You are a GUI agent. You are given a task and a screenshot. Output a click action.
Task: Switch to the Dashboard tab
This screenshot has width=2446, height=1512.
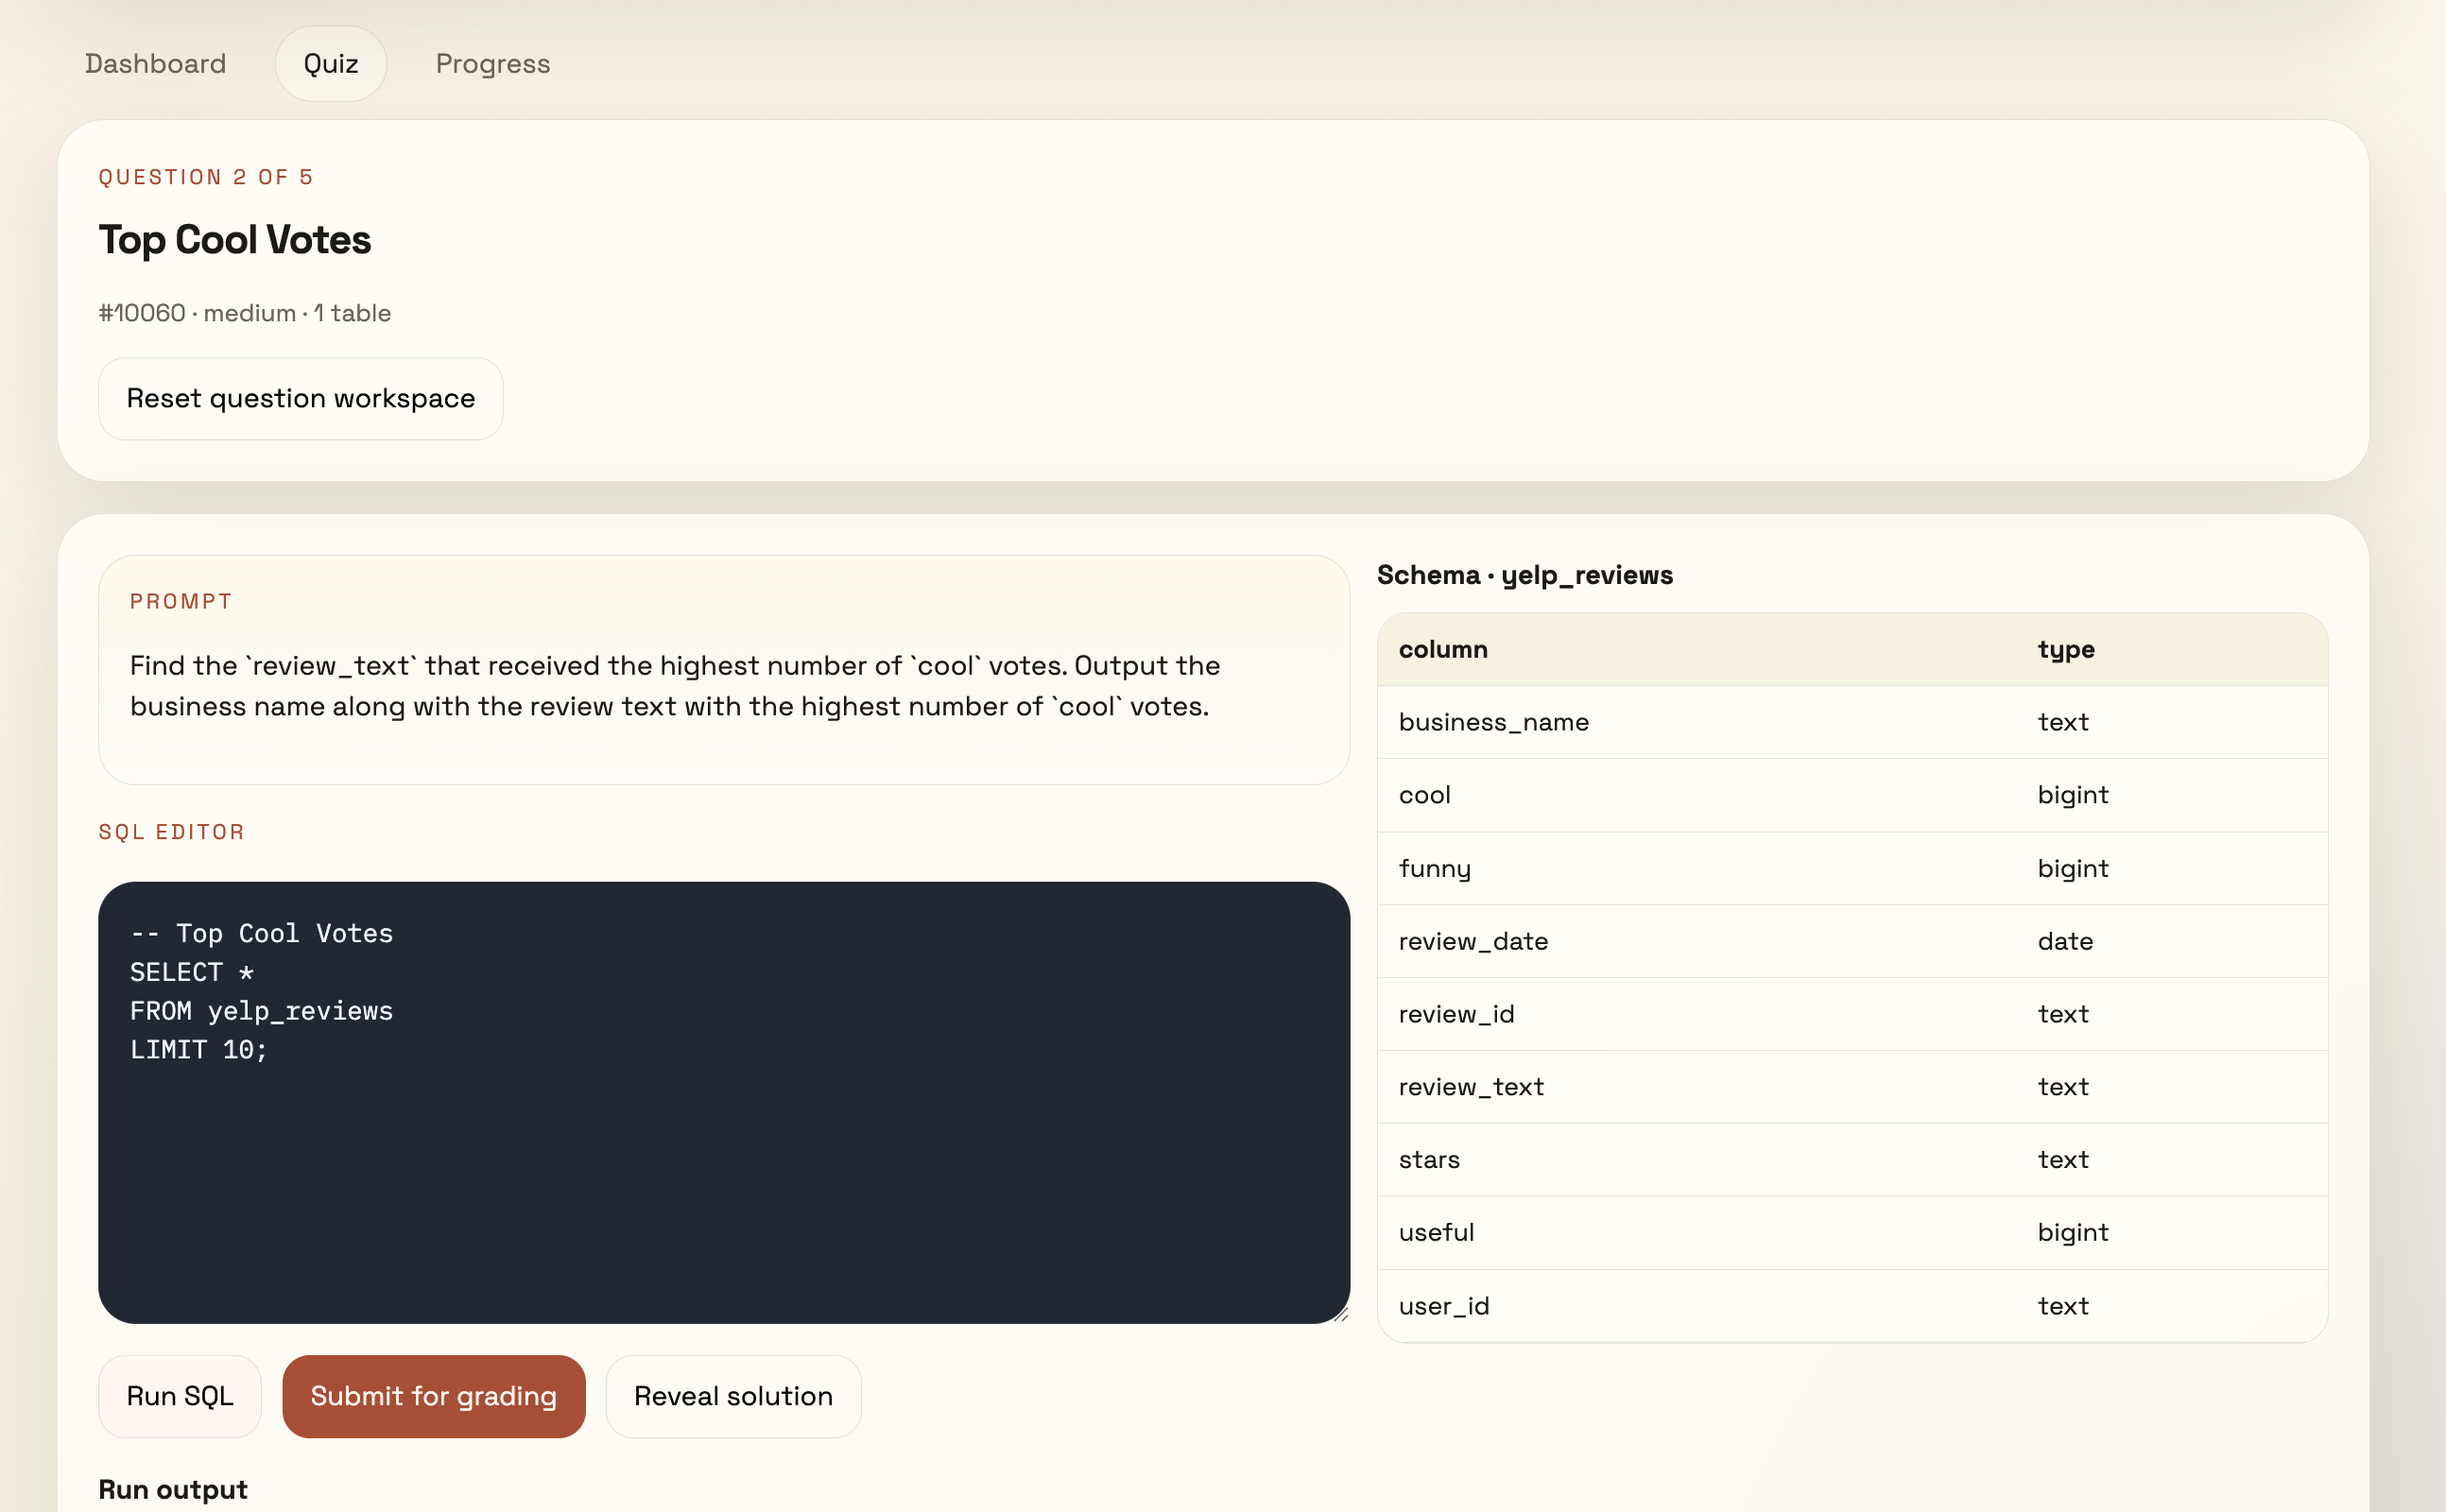pos(156,63)
